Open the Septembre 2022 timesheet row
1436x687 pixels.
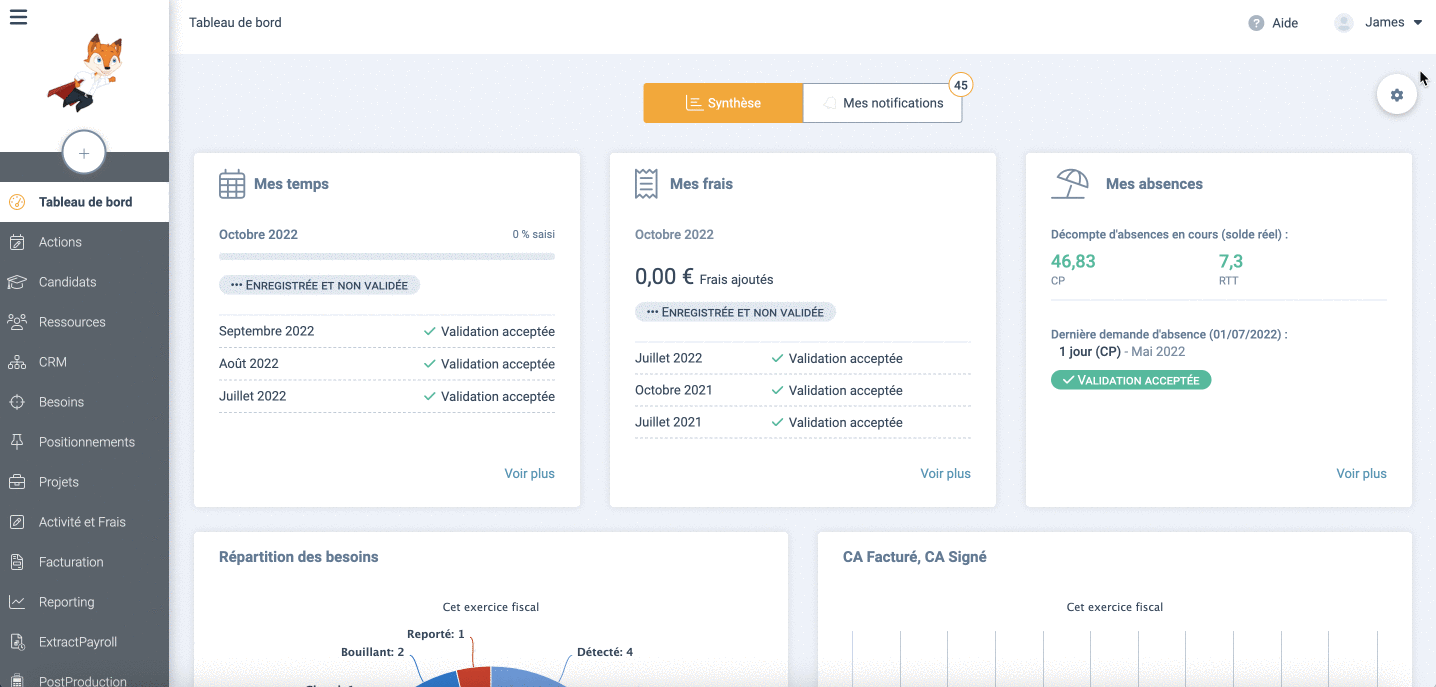(387, 331)
